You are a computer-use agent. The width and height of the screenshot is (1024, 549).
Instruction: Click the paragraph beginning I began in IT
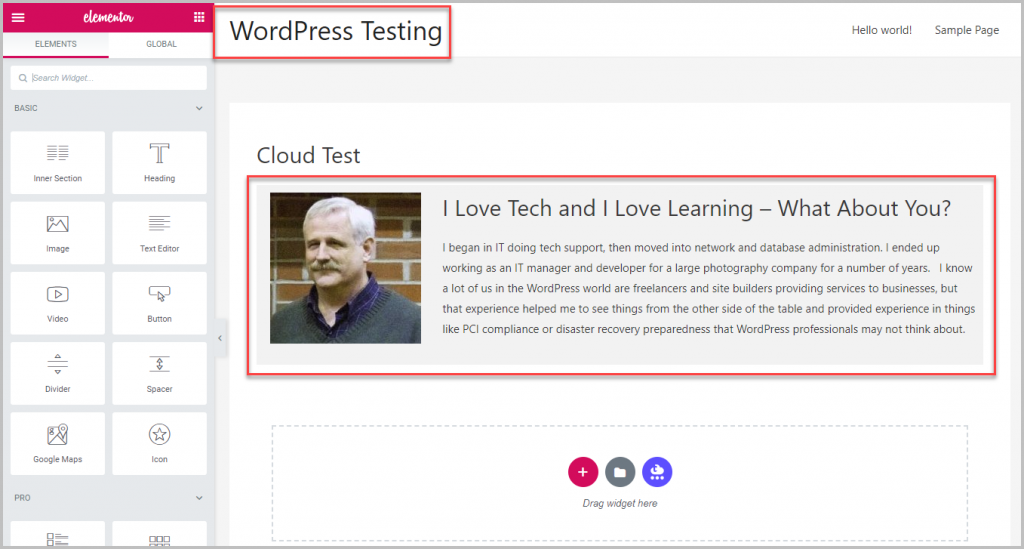(x=709, y=288)
